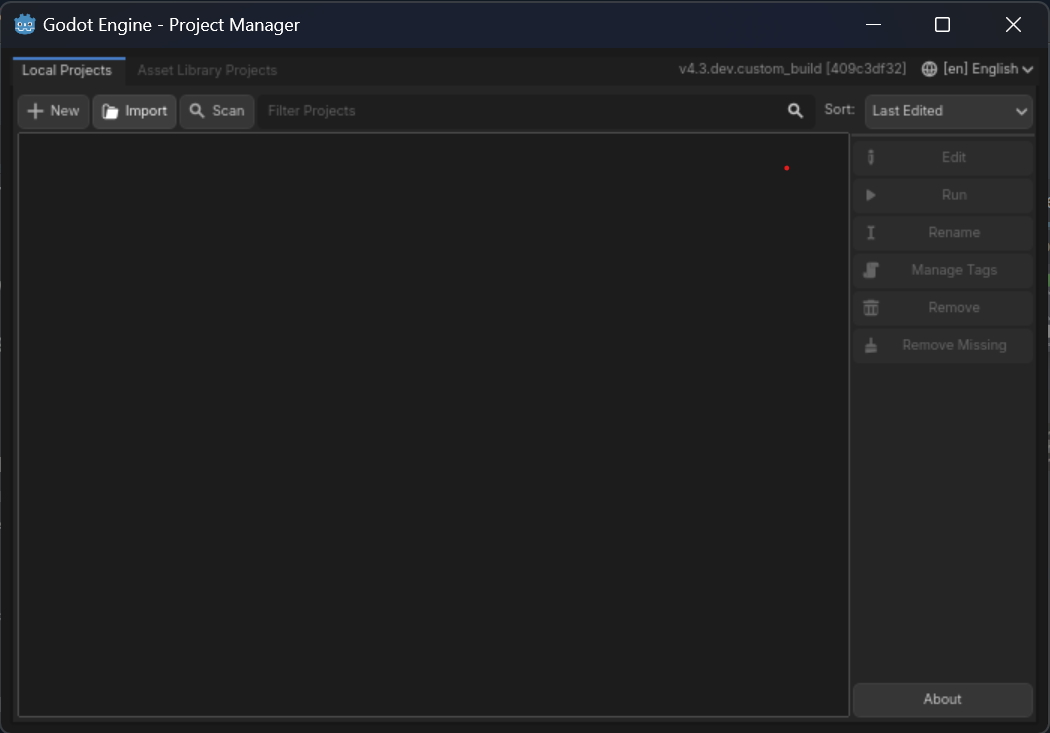Click the Remove Missing button
This screenshot has width=1050, height=733.
tap(942, 345)
